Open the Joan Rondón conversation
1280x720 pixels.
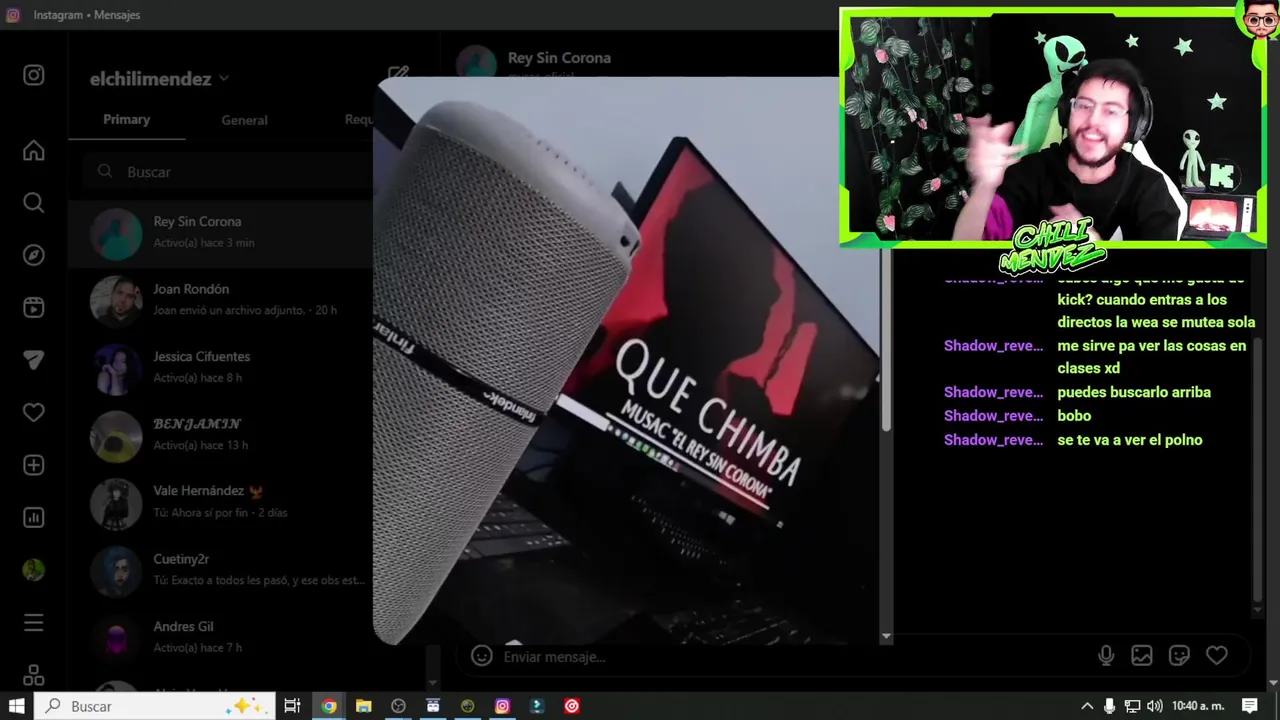click(220, 300)
